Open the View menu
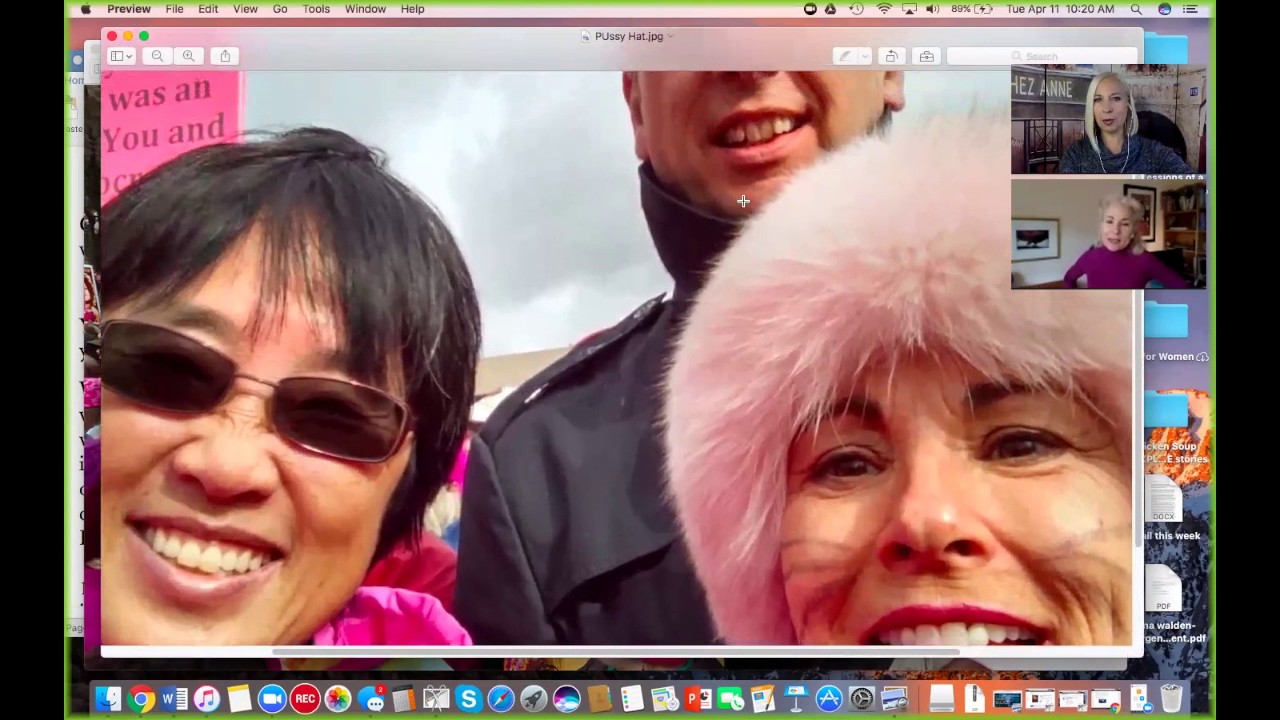Screen dimensions: 1280x720 (x=245, y=9)
